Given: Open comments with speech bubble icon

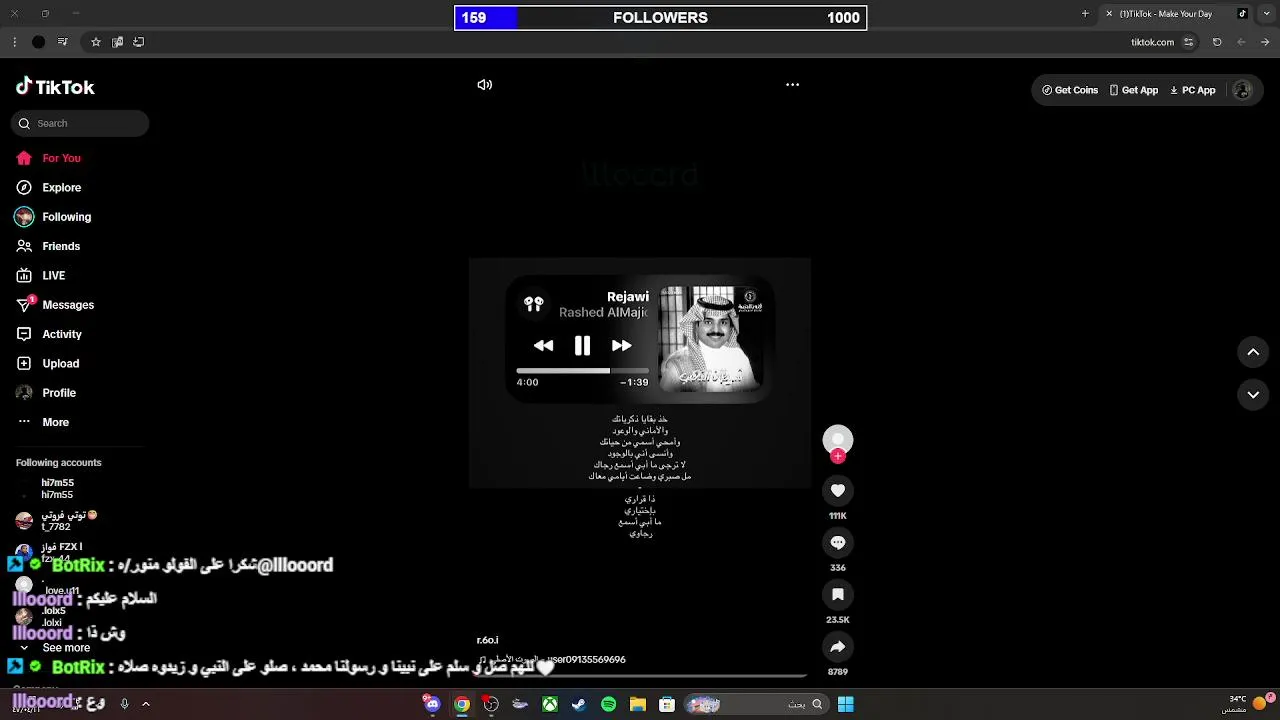Looking at the screenshot, I should [838, 542].
